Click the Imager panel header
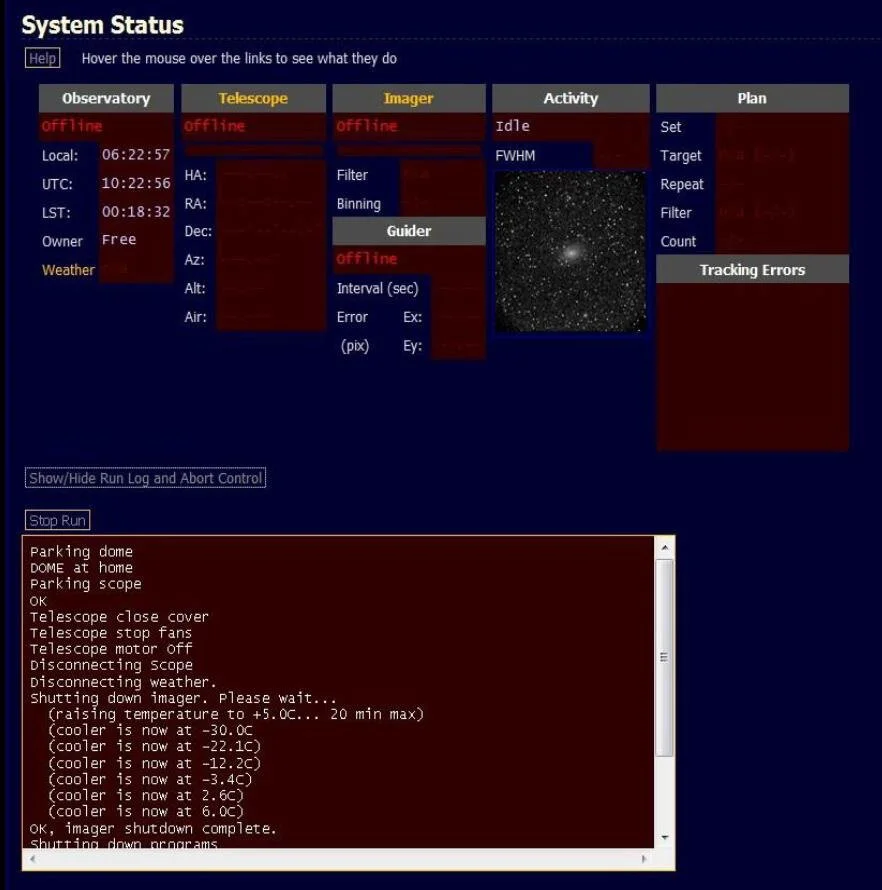The width and height of the screenshot is (882, 890). click(408, 98)
